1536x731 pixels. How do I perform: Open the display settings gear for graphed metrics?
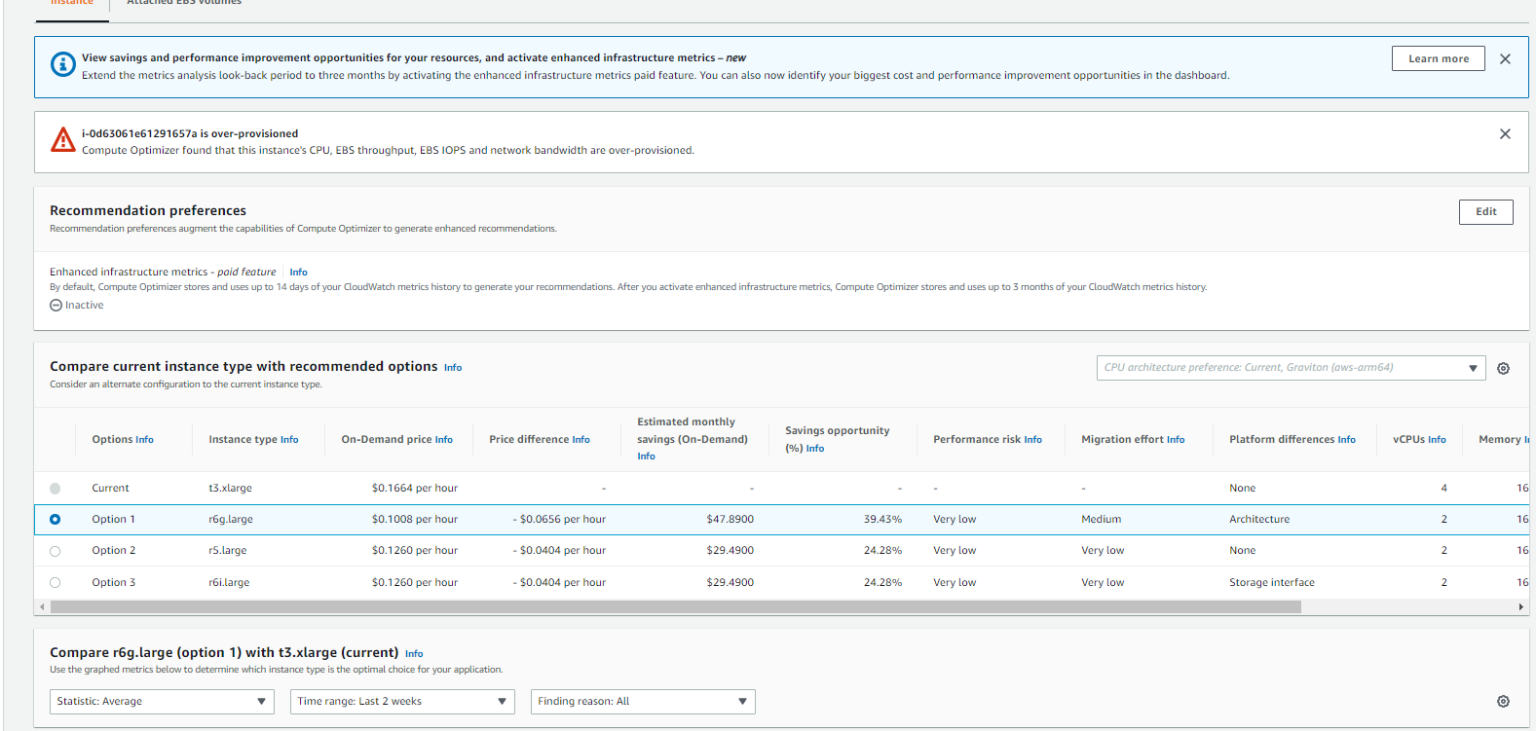(1503, 701)
